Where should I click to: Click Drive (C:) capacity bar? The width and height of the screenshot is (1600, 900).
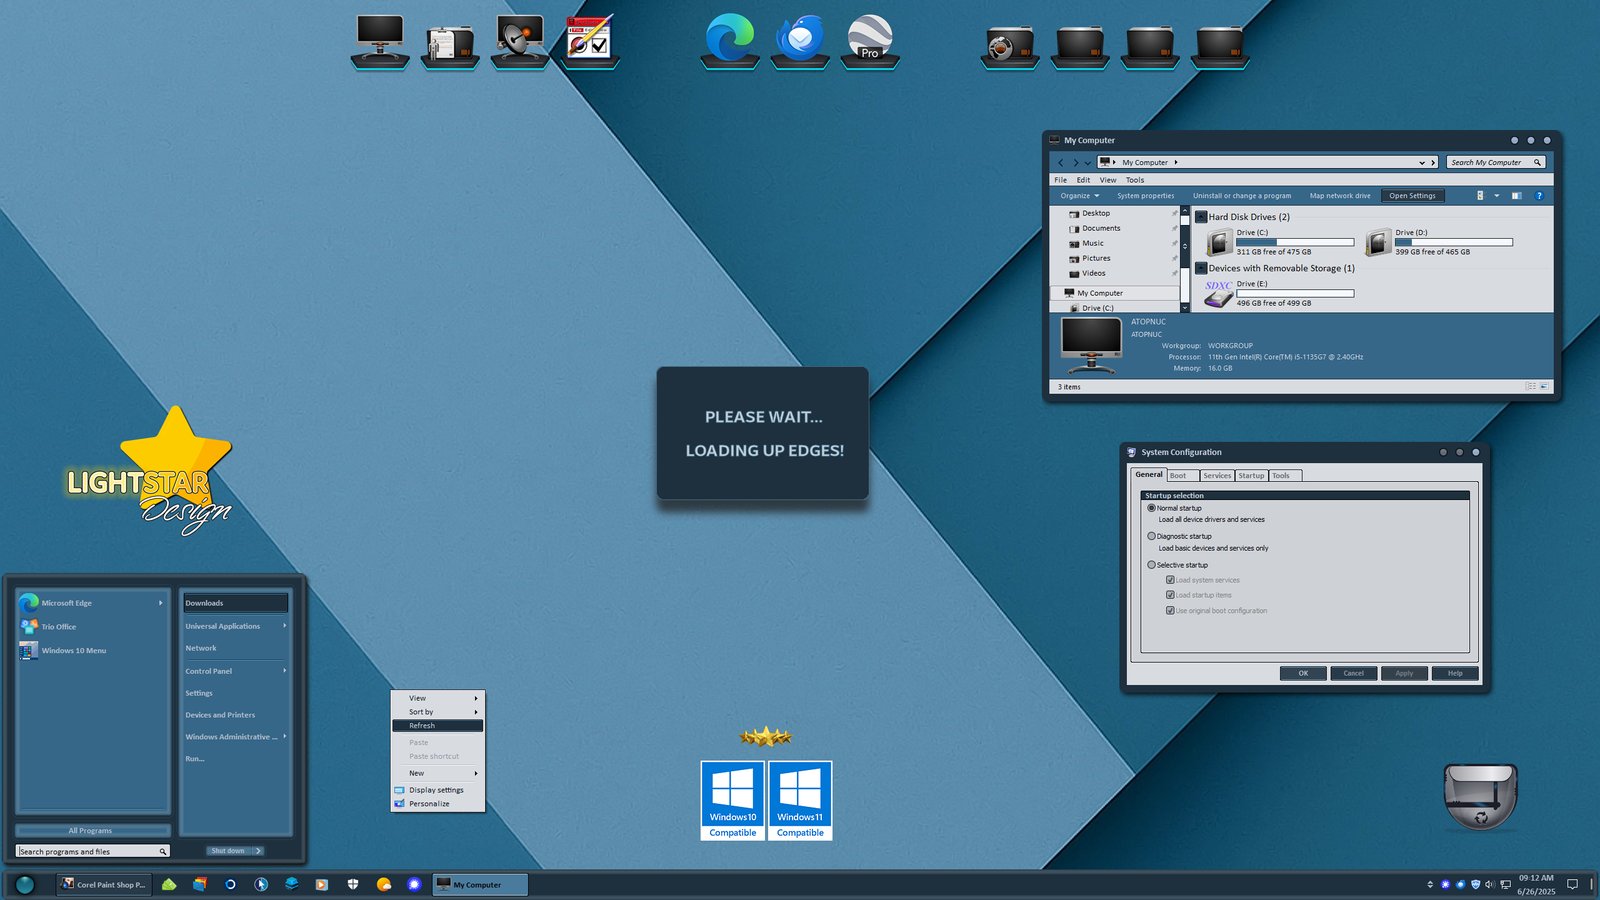[x=1295, y=242]
